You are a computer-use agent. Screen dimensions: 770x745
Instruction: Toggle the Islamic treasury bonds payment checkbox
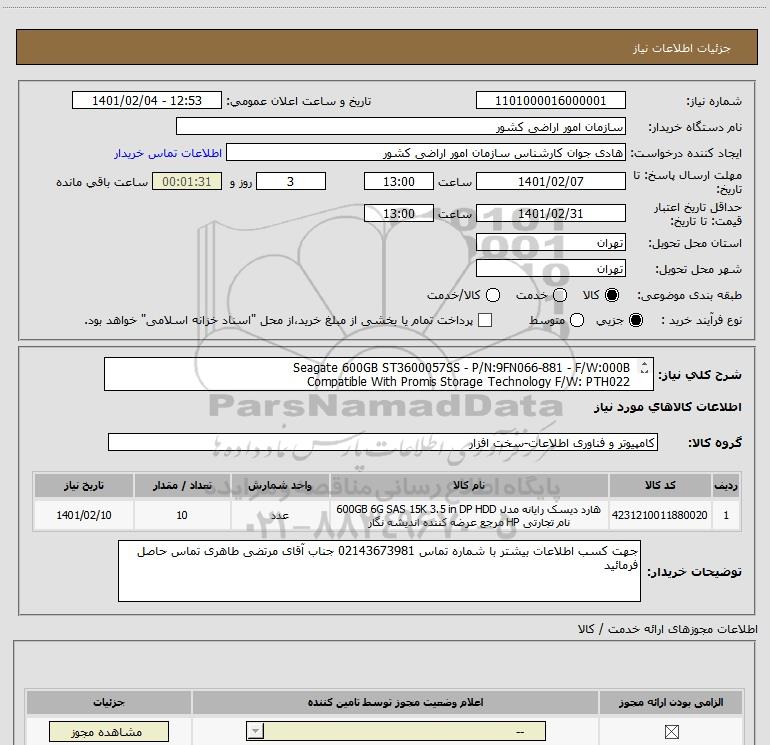(485, 320)
